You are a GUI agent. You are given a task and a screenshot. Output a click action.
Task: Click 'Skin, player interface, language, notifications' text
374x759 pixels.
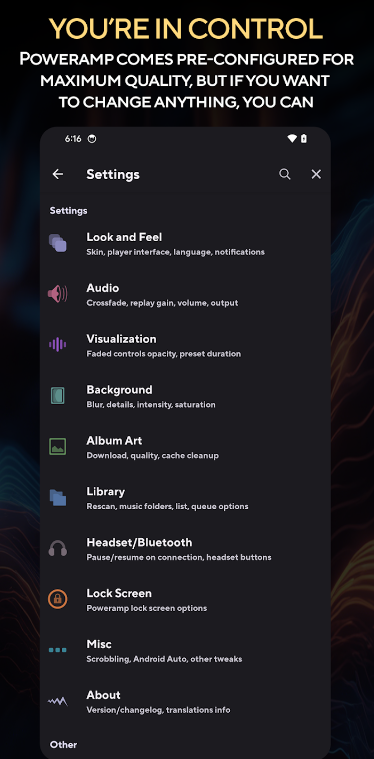(x=175, y=252)
